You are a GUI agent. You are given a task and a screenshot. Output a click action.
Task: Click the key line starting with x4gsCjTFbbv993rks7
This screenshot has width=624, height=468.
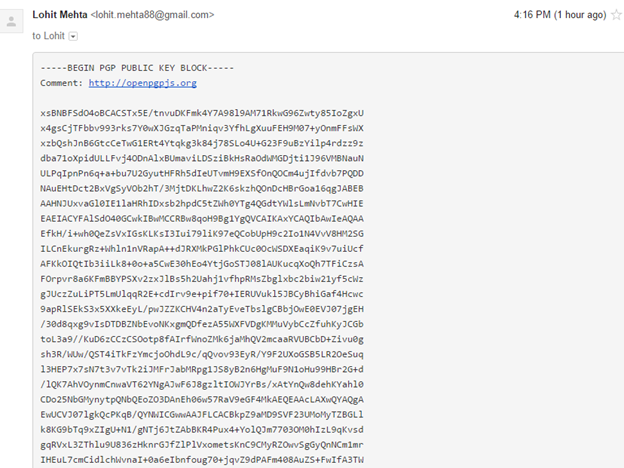pyautogui.click(x=203, y=128)
